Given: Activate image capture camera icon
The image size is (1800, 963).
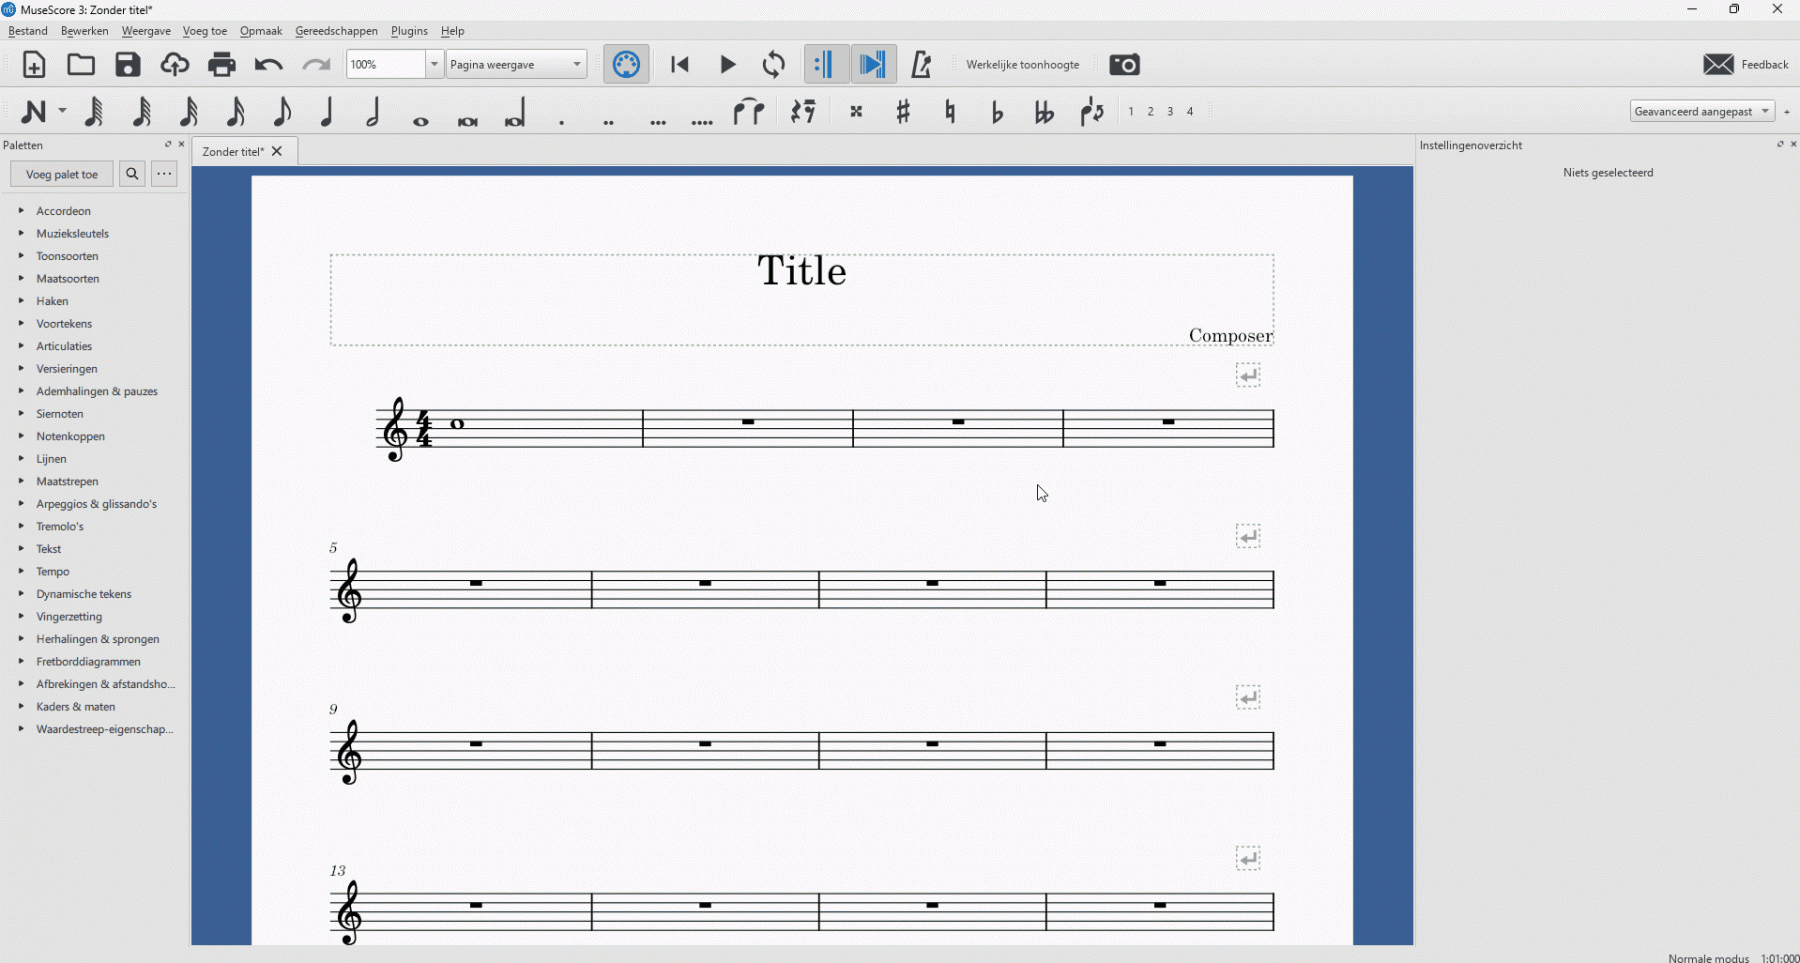Looking at the screenshot, I should (1125, 65).
